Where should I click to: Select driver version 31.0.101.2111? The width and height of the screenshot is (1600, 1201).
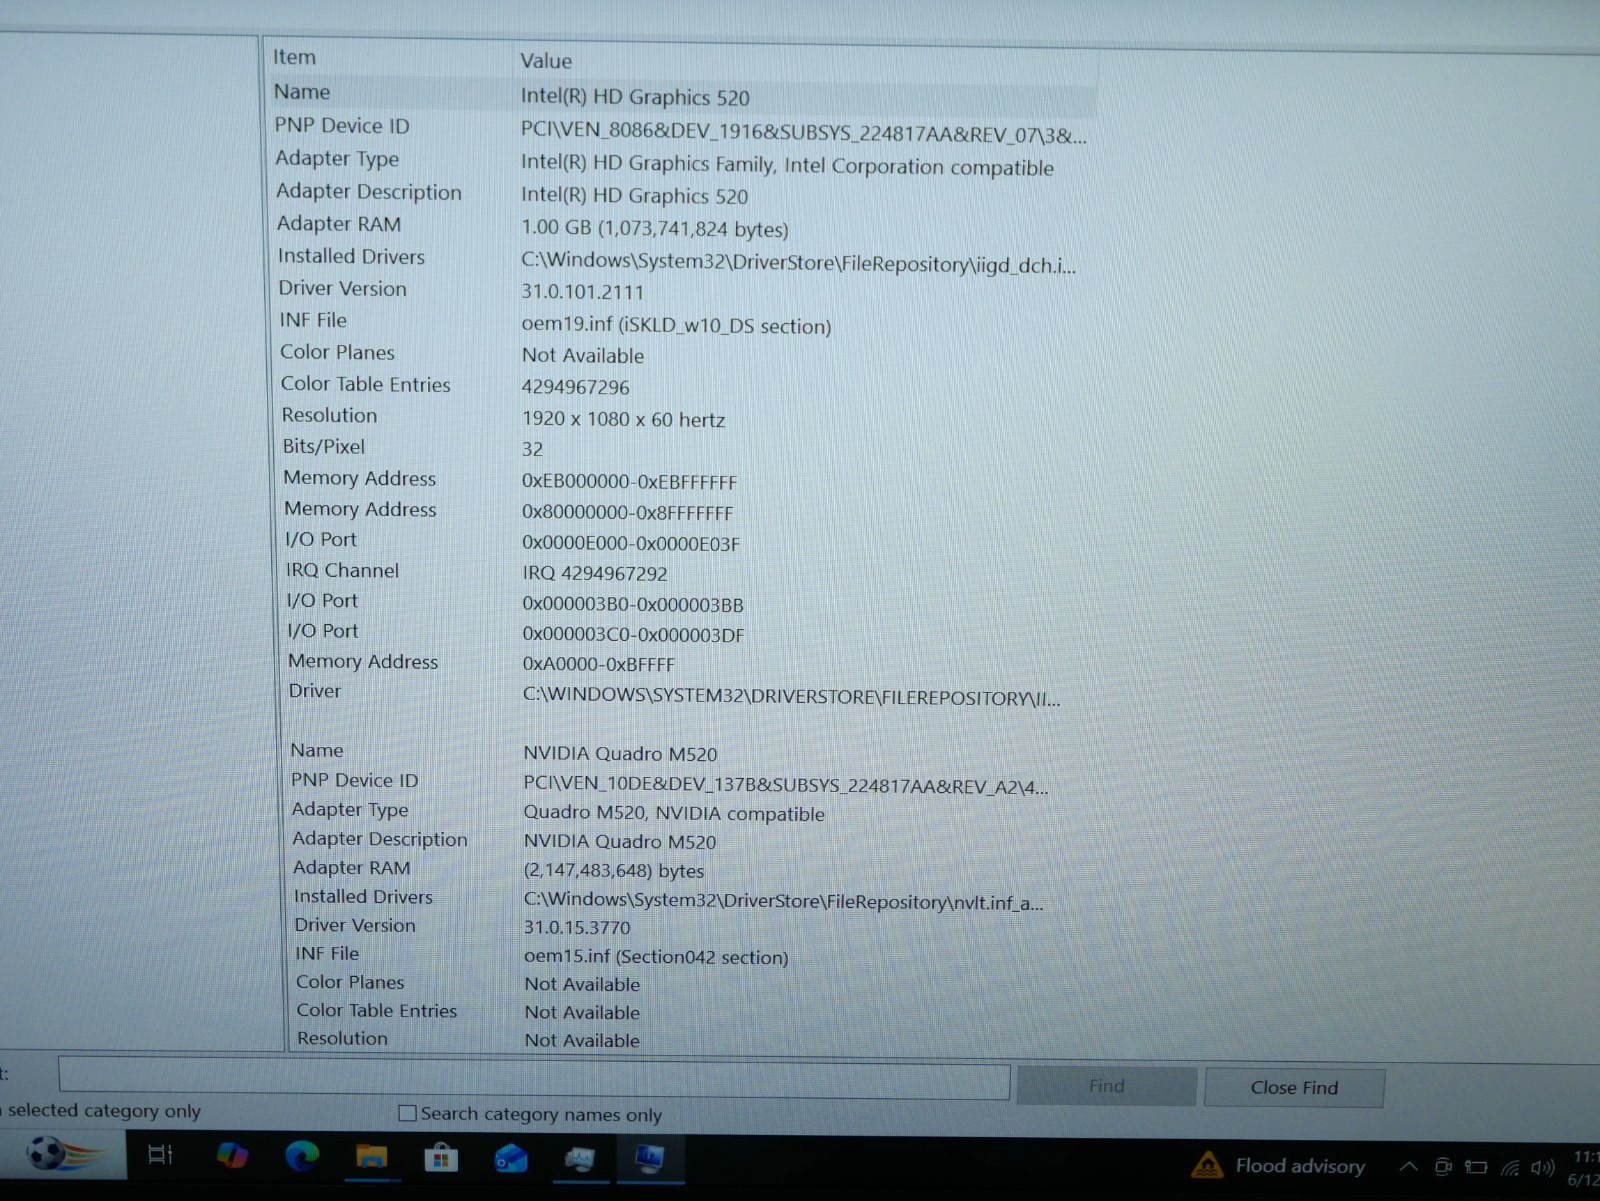(582, 292)
